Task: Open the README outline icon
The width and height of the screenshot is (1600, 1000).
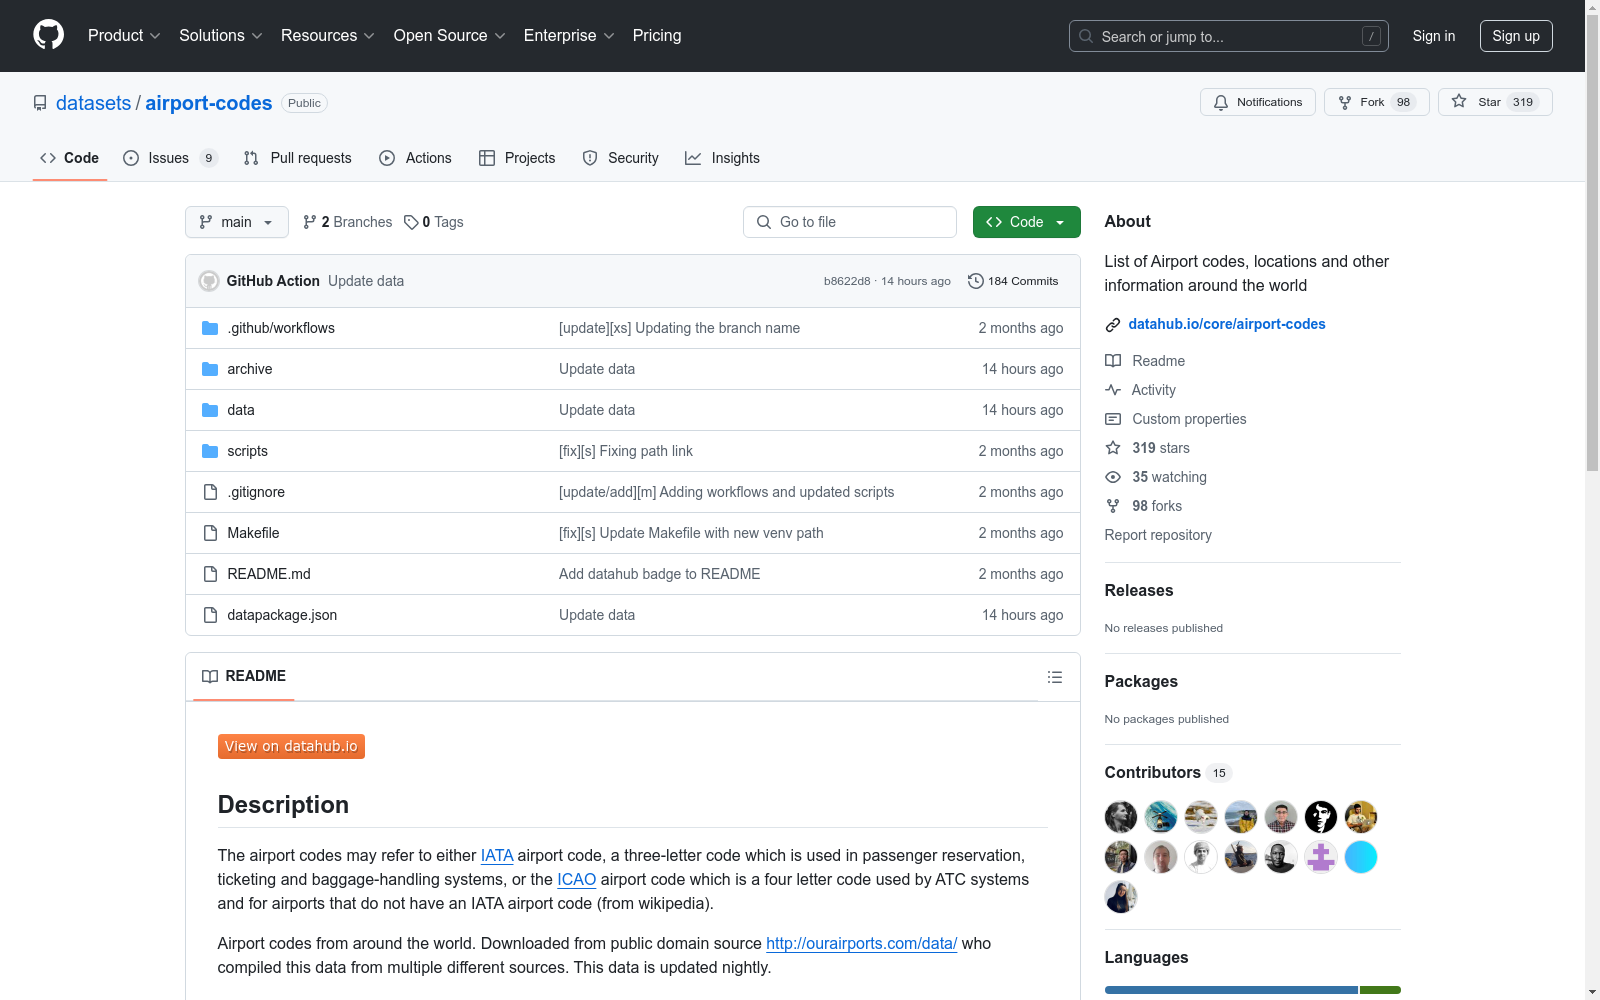Action: (x=1055, y=677)
